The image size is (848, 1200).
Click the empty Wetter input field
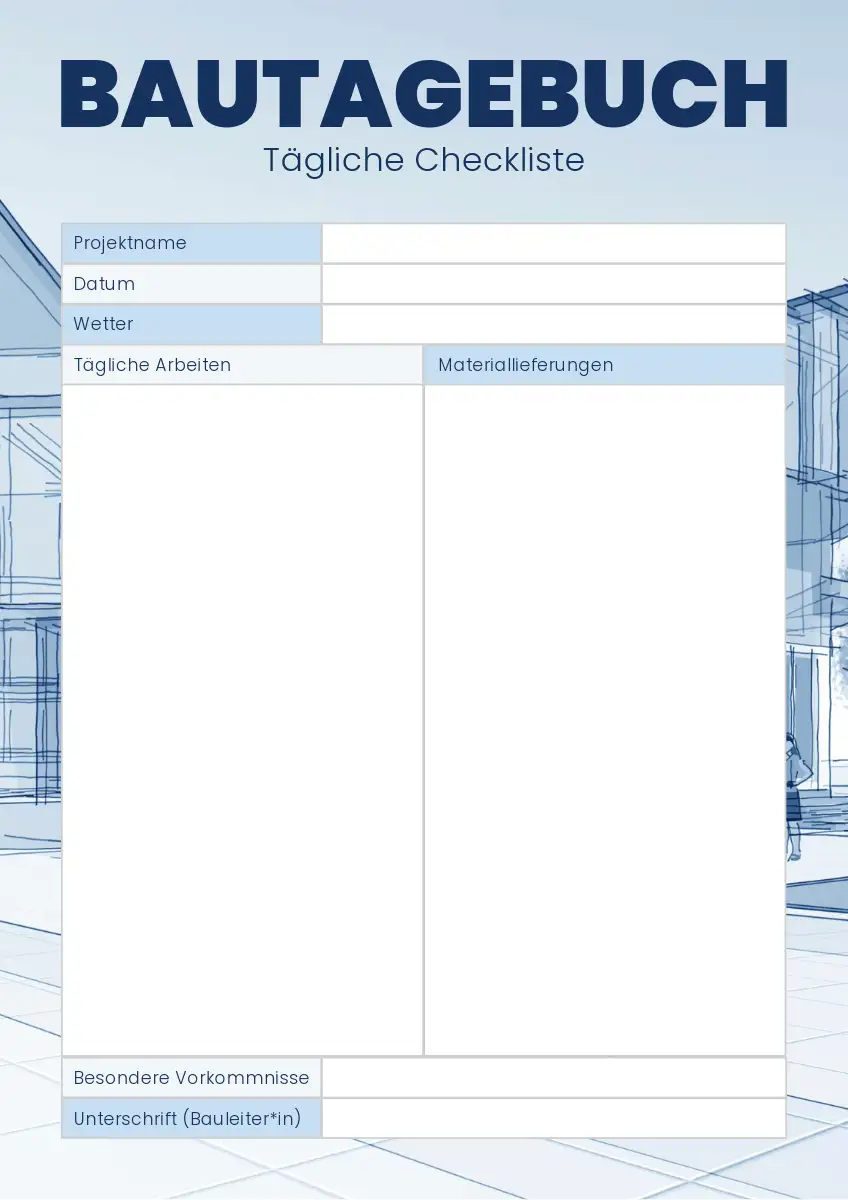[553, 324]
